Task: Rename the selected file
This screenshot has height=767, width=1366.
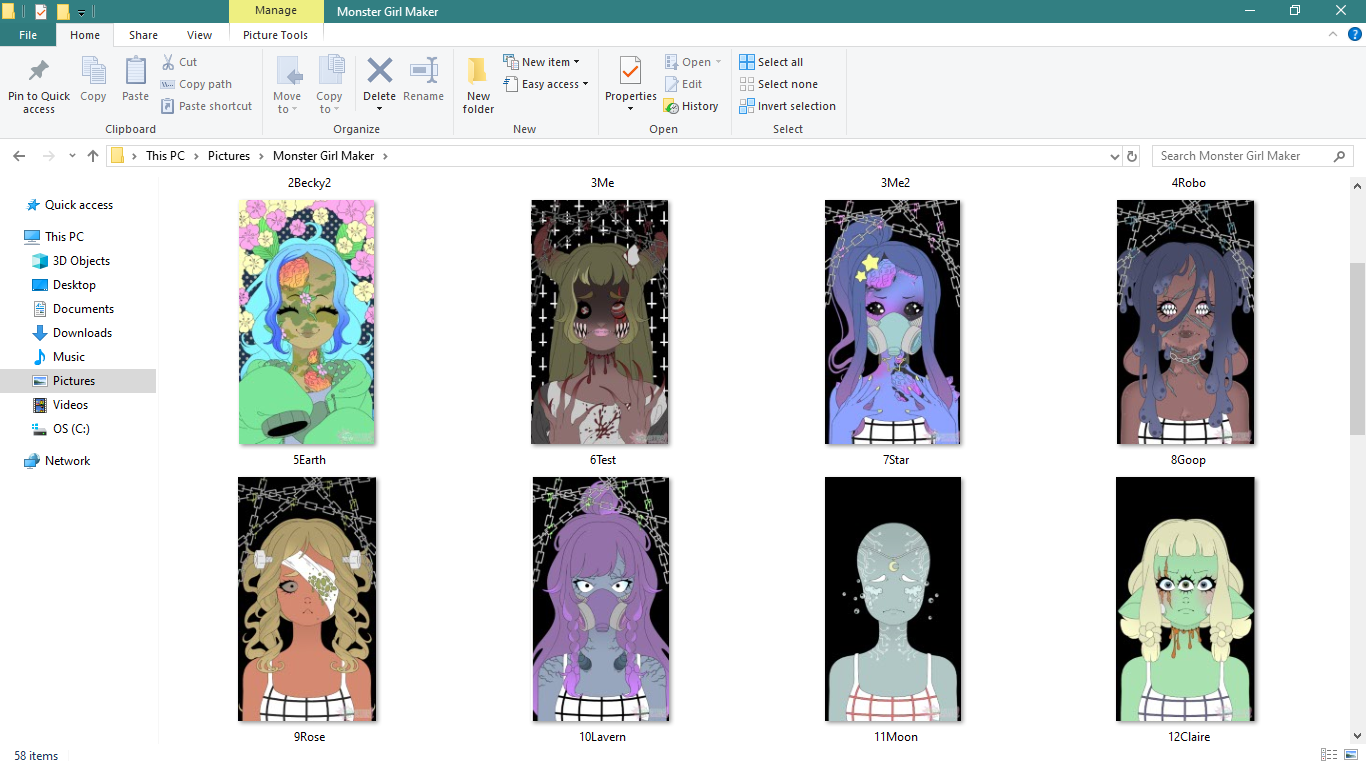Action: tap(423, 80)
